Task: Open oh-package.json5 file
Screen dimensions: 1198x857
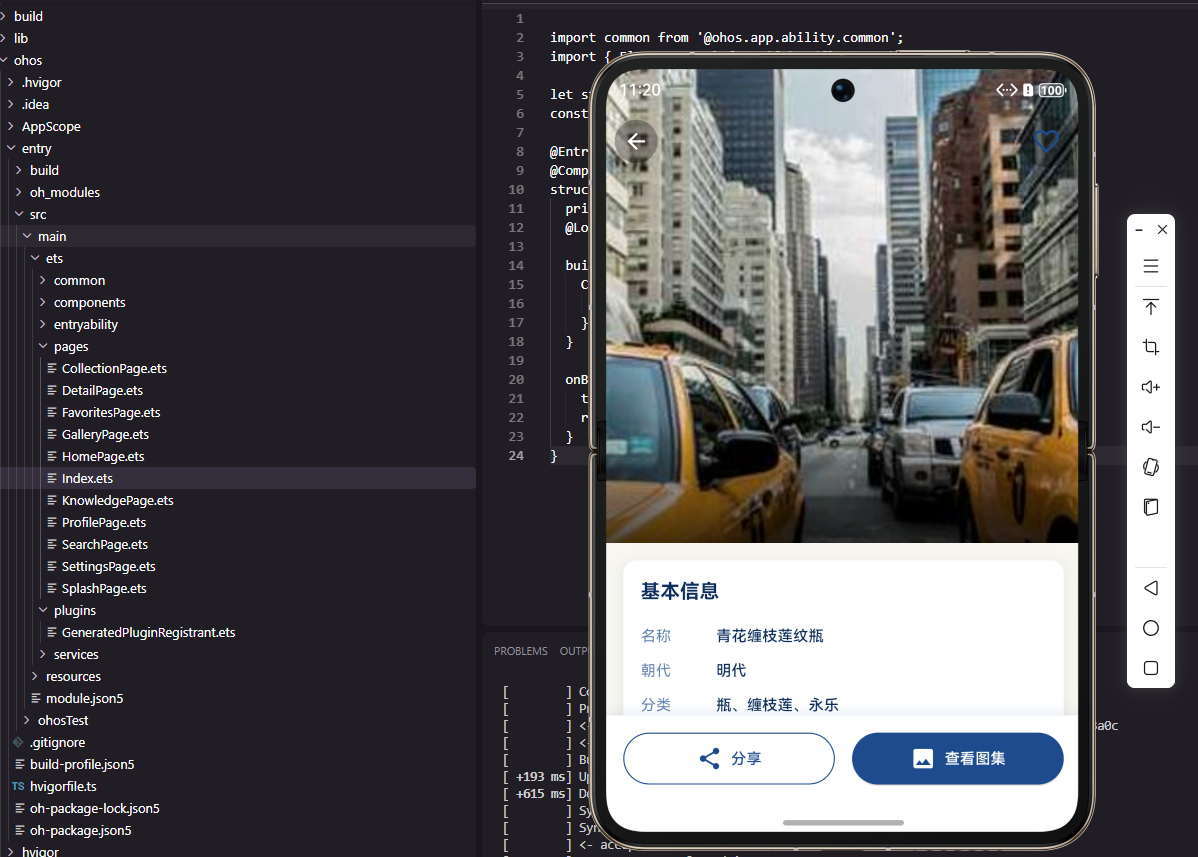Action: (x=80, y=832)
